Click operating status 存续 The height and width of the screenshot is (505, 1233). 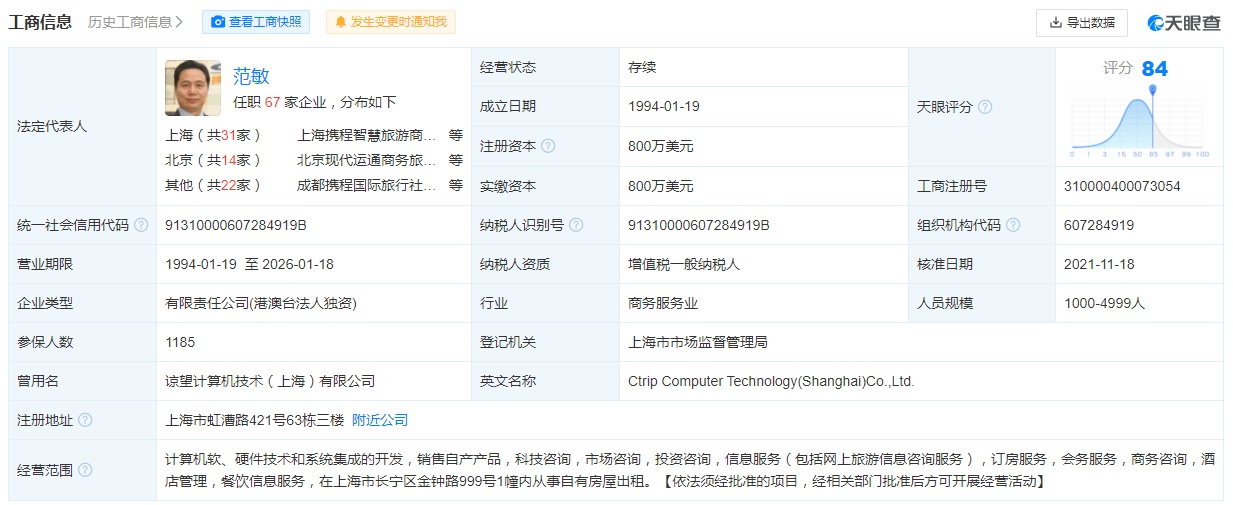point(642,68)
